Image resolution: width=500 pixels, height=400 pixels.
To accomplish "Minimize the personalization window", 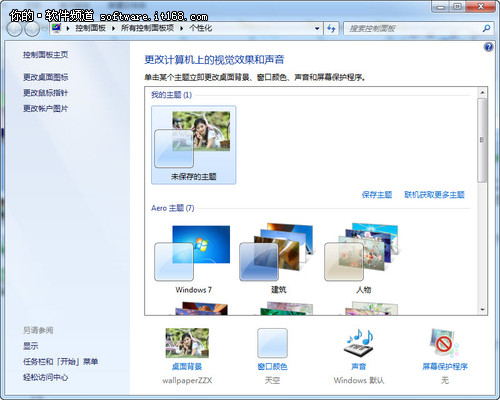I will 440,7.
